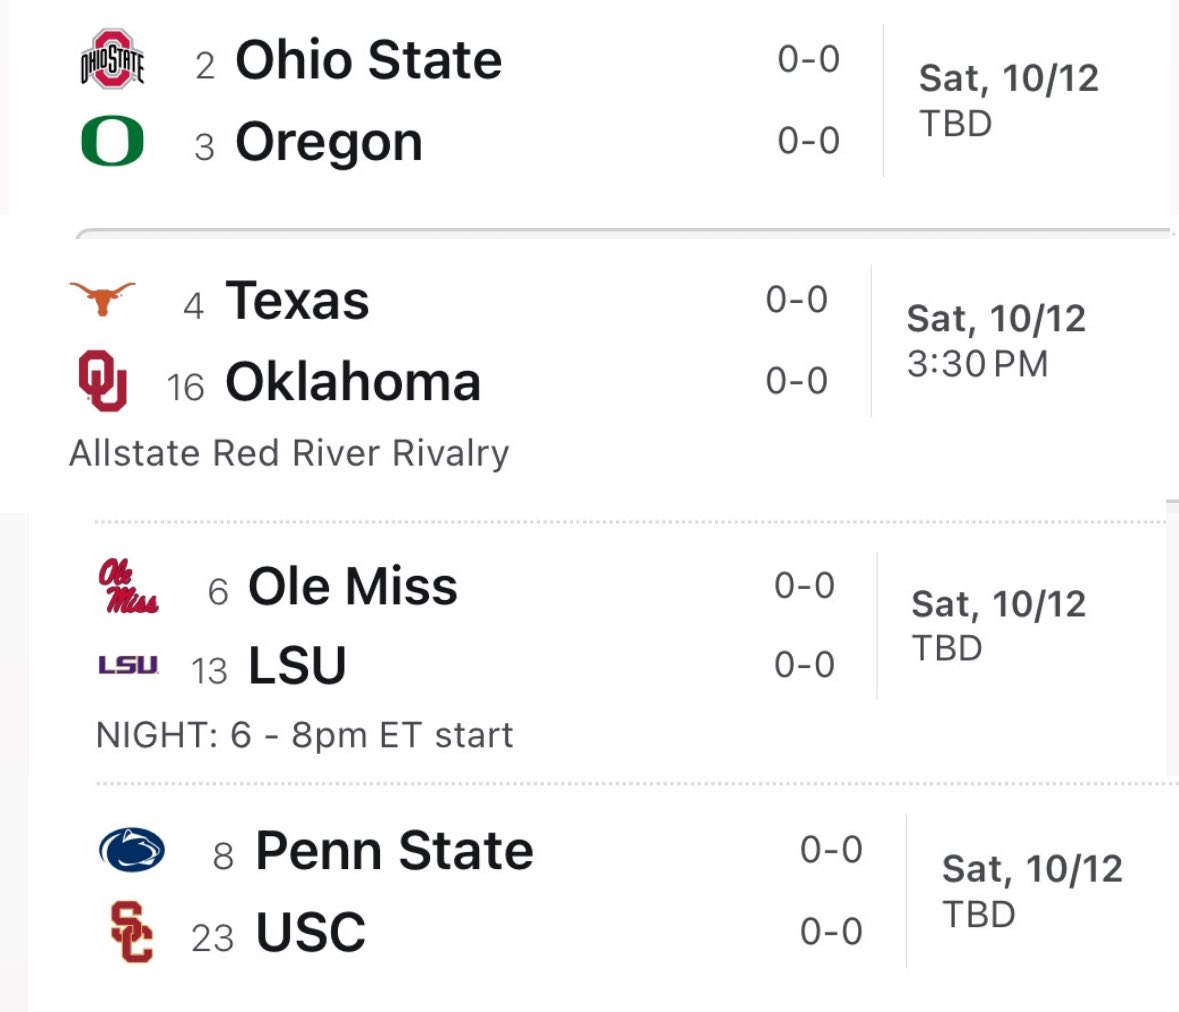Image resolution: width=1179 pixels, height=1012 pixels.
Task: Select the USC team name
Action: (310, 933)
